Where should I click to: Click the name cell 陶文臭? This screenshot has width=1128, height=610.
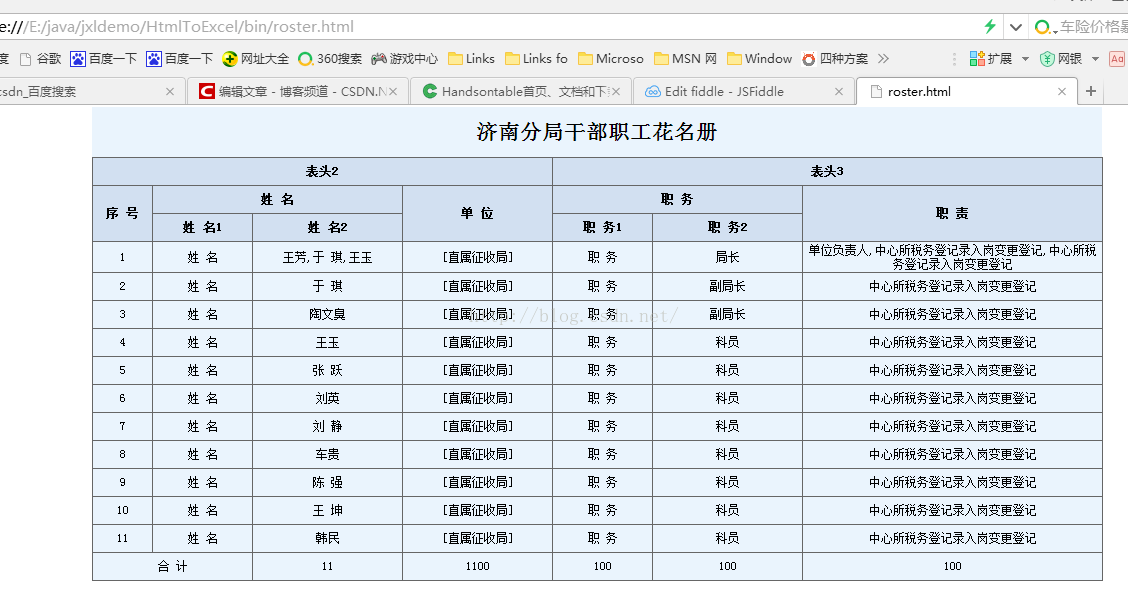coord(327,314)
